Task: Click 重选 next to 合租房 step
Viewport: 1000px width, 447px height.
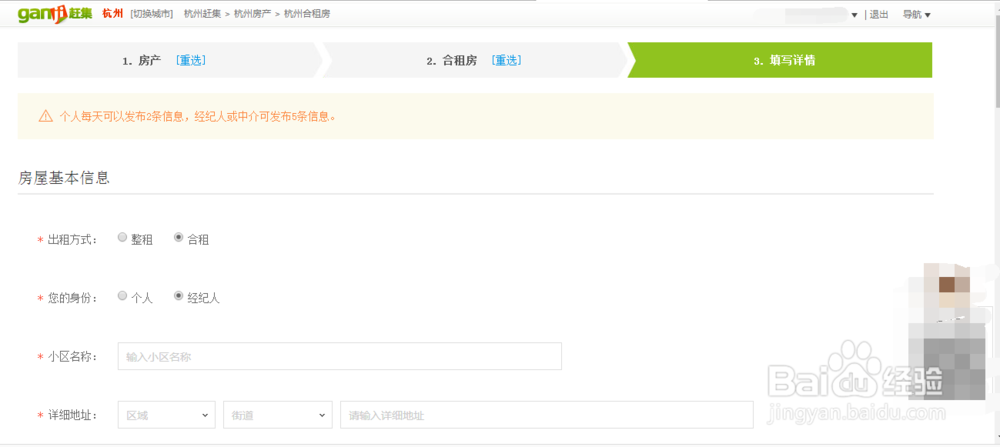Action: (x=507, y=61)
